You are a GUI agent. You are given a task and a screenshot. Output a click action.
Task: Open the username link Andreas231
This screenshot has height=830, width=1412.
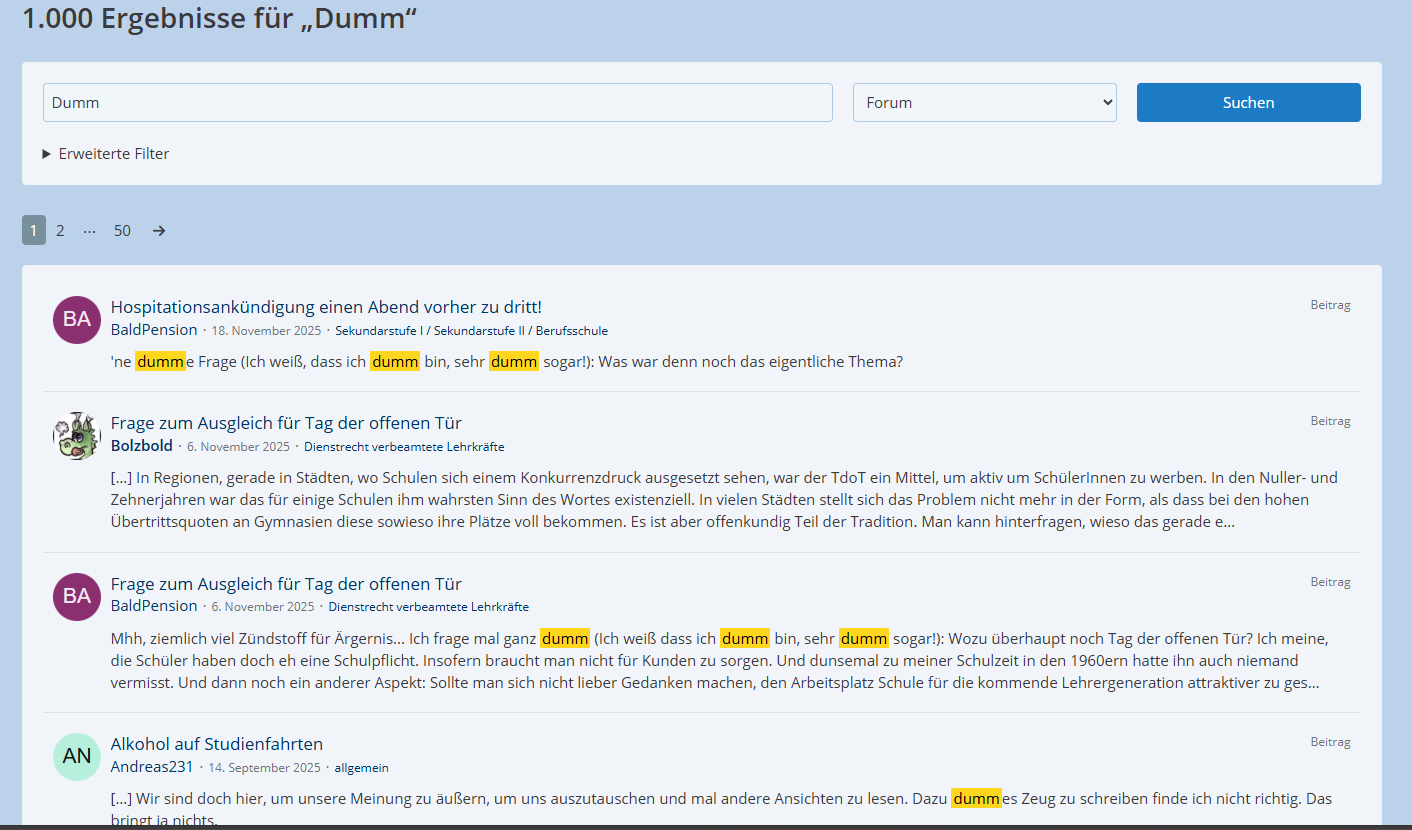(152, 767)
